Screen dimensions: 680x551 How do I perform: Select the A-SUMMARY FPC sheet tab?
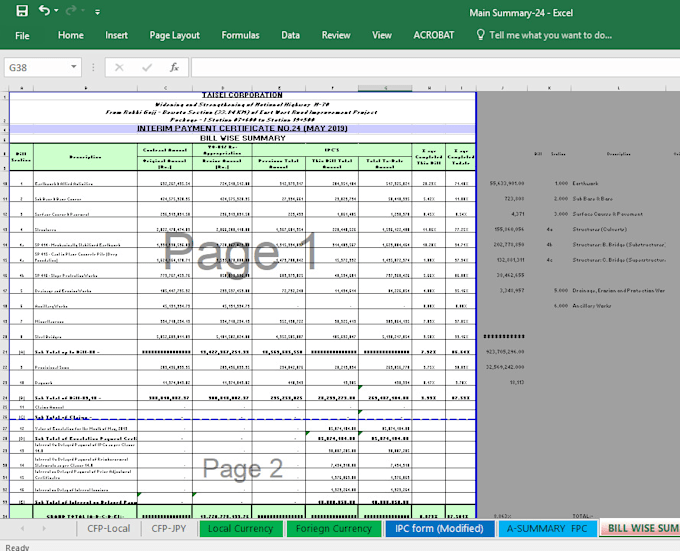(547, 528)
